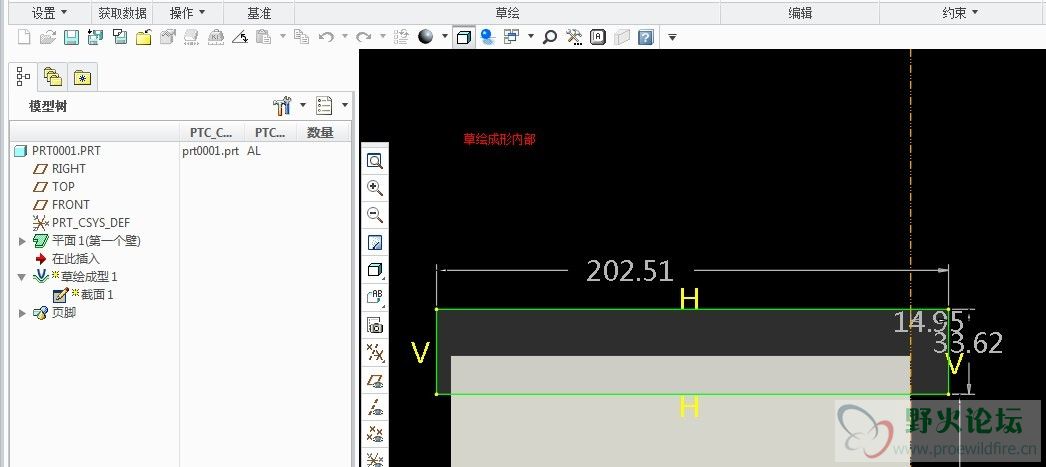Viewport: 1046px width, 467px height.
Task: Open the hammer-and-wrench tools icon
Action: 574,37
